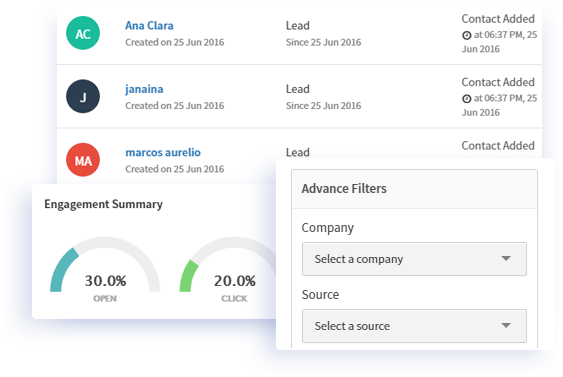Click the 30.0% open rate gauge

[105, 264]
